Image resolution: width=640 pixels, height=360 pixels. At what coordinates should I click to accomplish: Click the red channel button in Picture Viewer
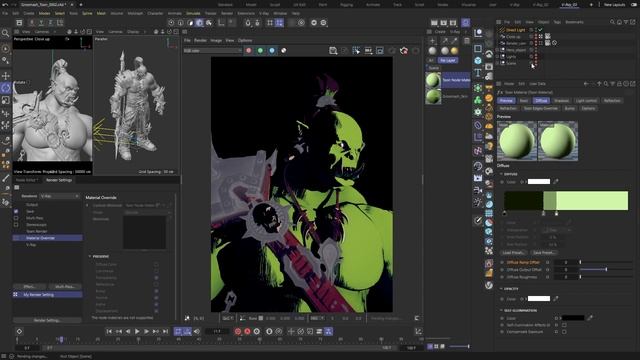249,51
